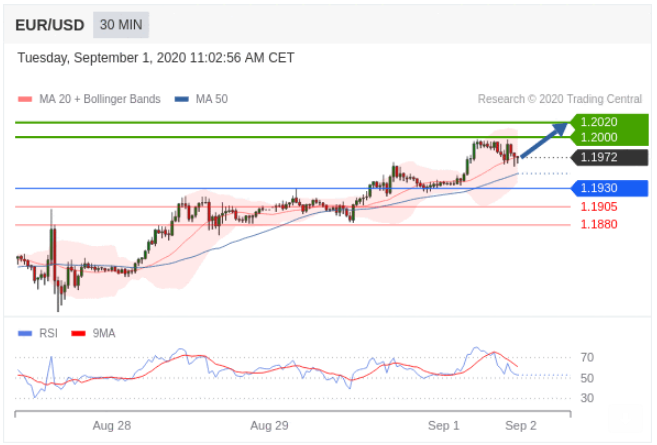This screenshot has width=657, height=445.
Task: Click the red 1.1905 support level label
Action: 598,207
